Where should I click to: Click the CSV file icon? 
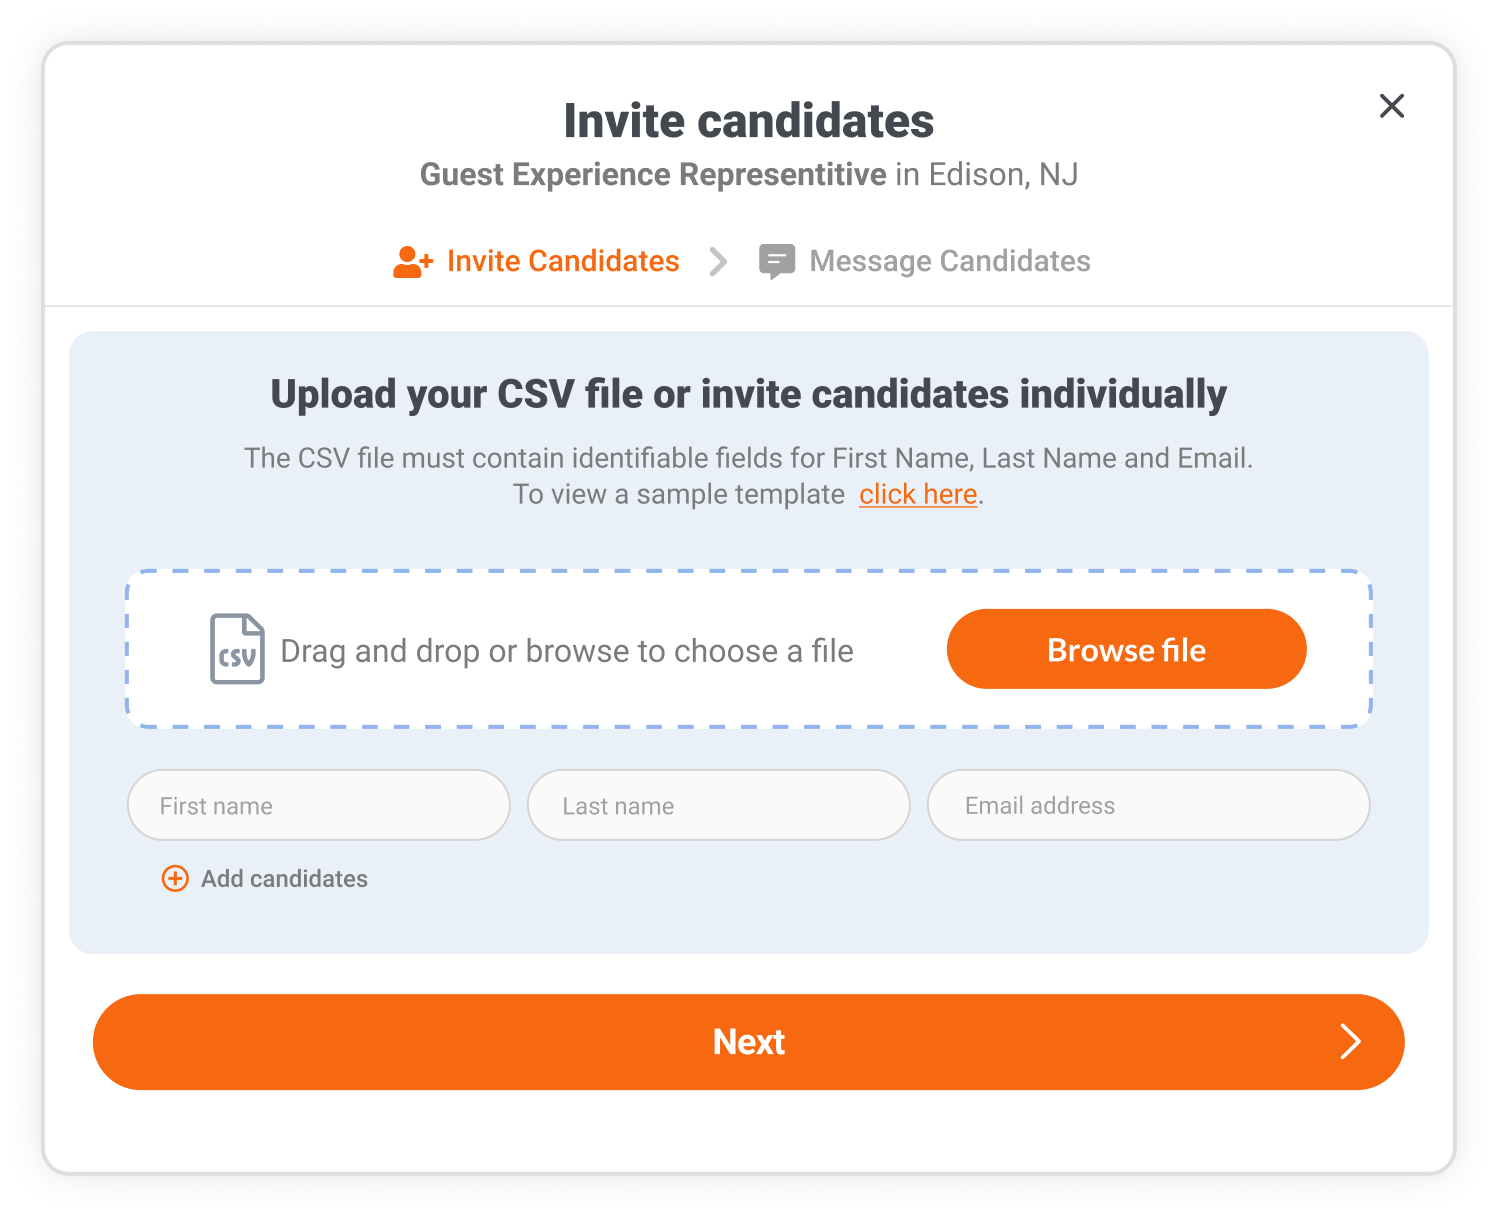(x=237, y=650)
